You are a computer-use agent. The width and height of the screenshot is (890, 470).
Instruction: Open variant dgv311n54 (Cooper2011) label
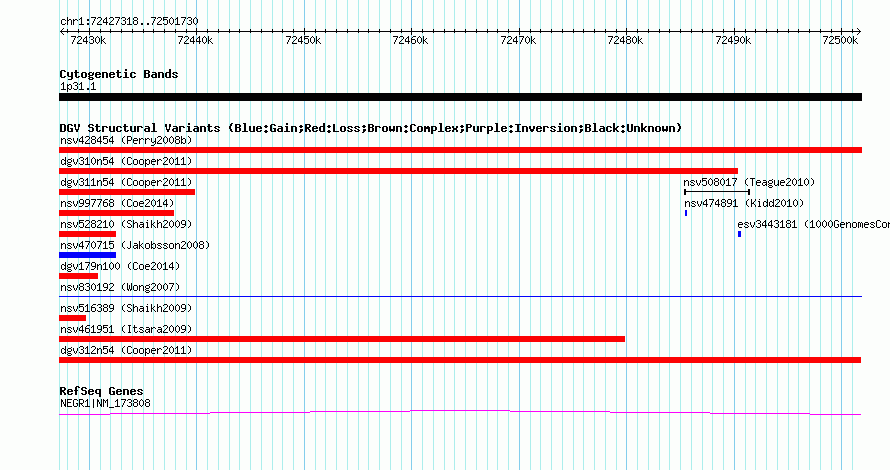point(126,182)
